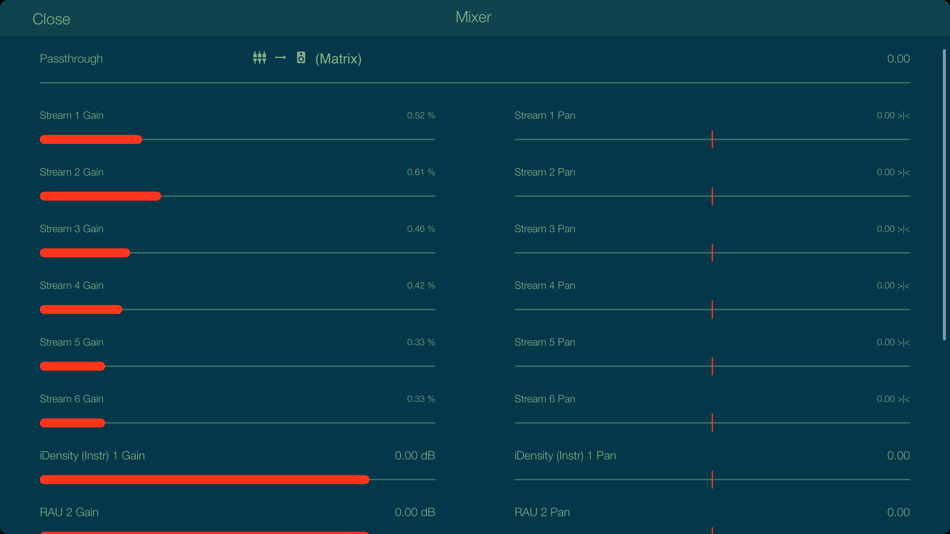
Task: Set the Stream 3 Gain slider
Action: point(238,253)
